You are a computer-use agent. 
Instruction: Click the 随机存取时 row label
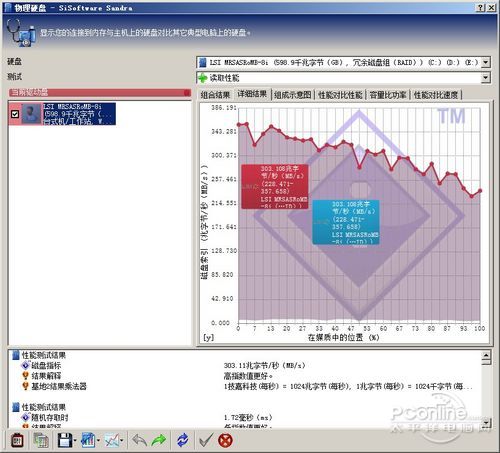50,417
